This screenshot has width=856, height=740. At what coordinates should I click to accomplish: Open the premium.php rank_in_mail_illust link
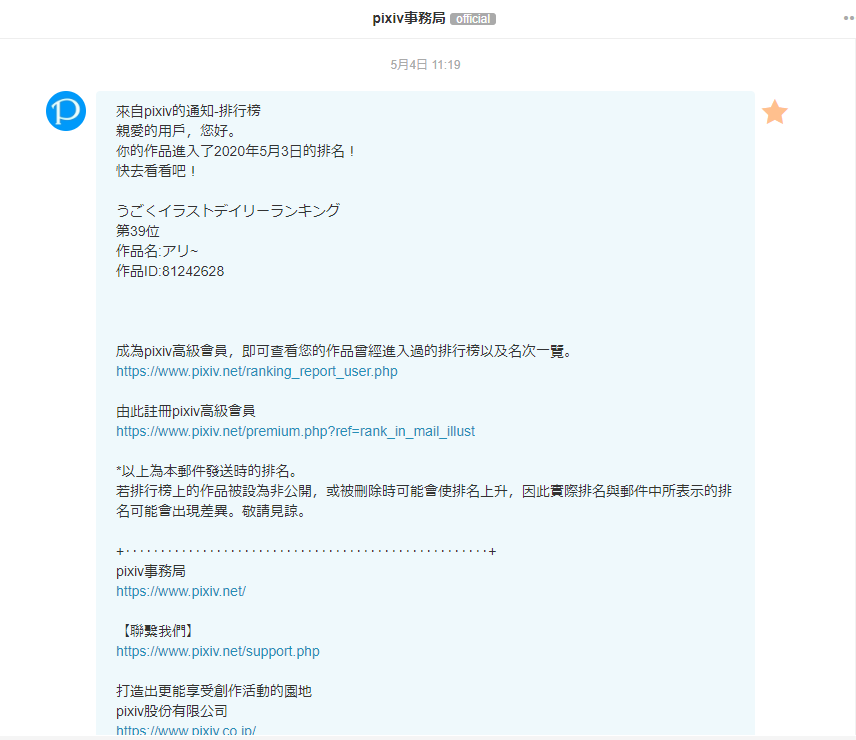[295, 431]
